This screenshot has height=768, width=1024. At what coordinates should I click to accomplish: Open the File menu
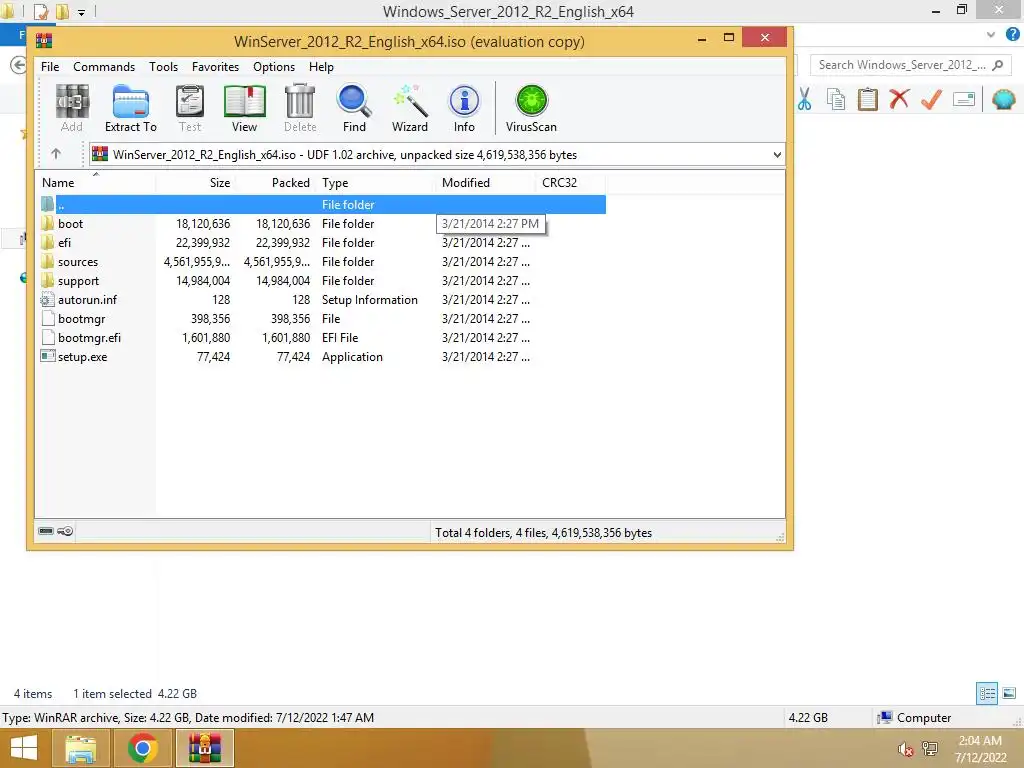pos(50,67)
